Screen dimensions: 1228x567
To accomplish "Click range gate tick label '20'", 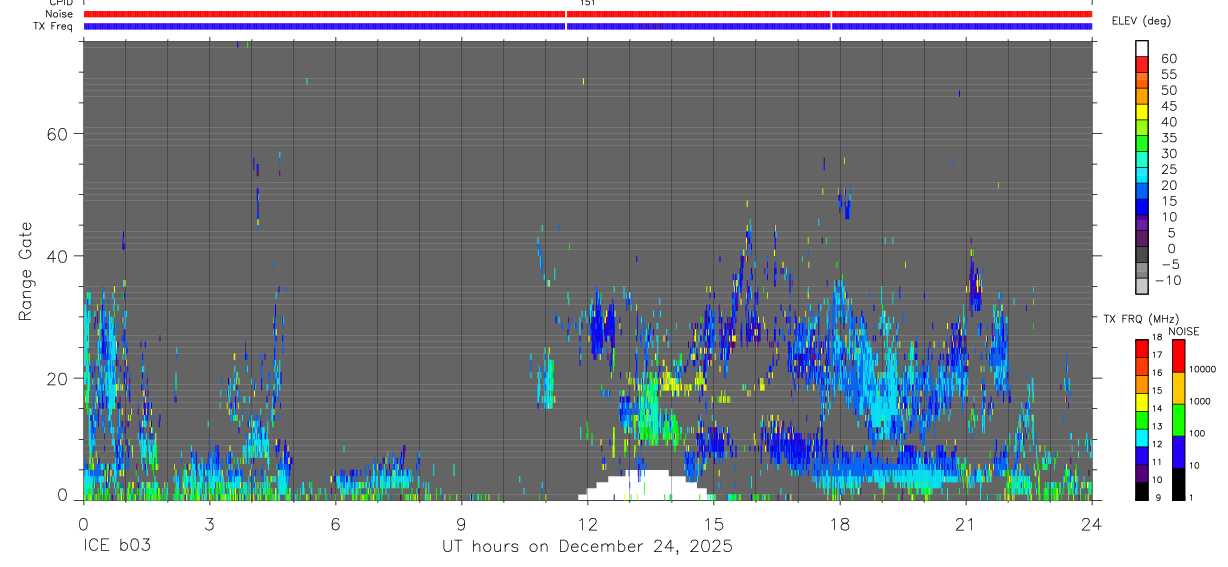I will (x=56, y=378).
